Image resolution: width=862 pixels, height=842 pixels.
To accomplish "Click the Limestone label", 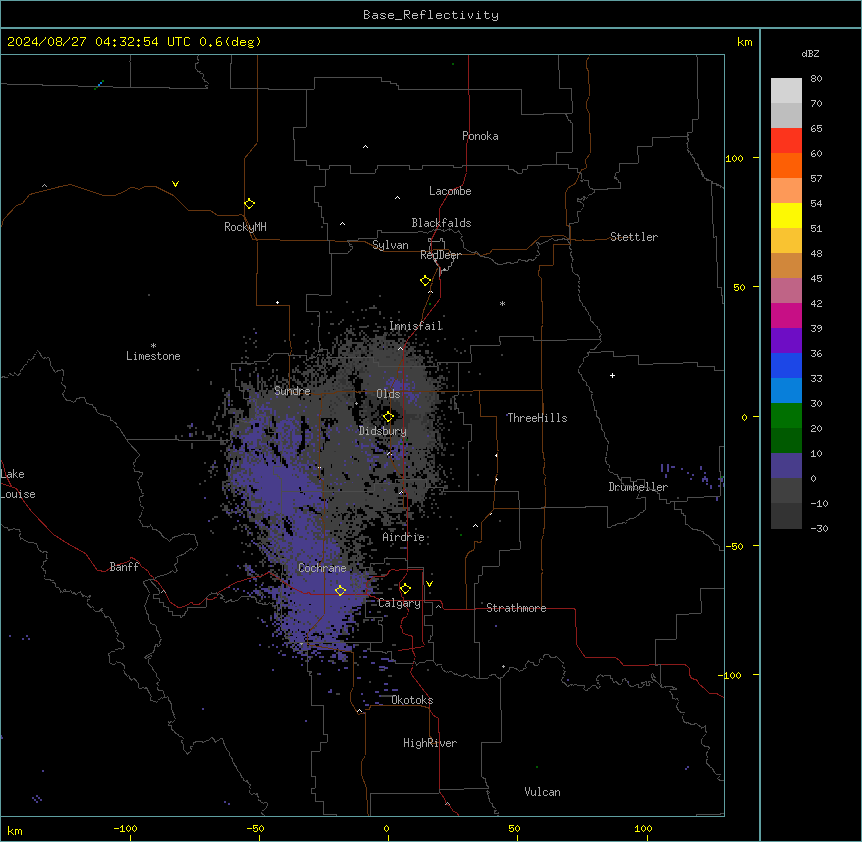I will [153, 356].
